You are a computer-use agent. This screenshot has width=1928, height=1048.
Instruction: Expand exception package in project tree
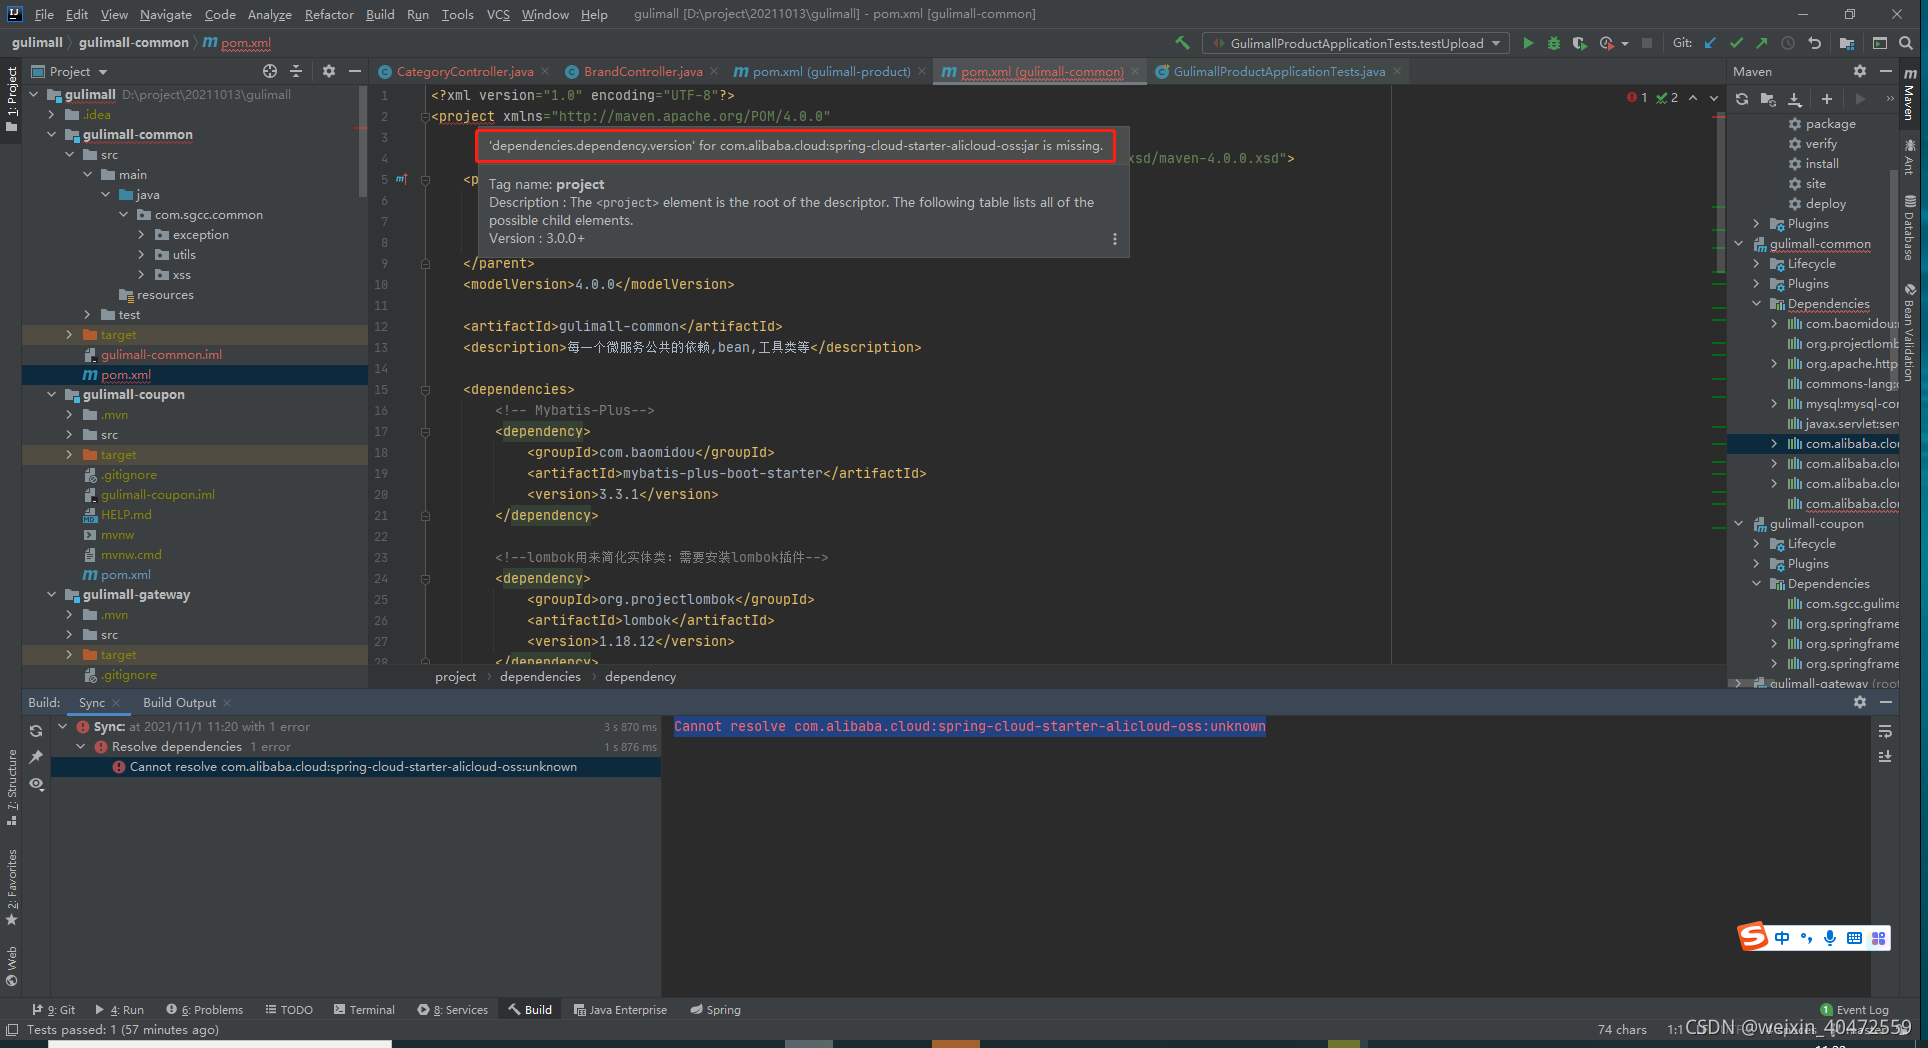click(x=141, y=234)
